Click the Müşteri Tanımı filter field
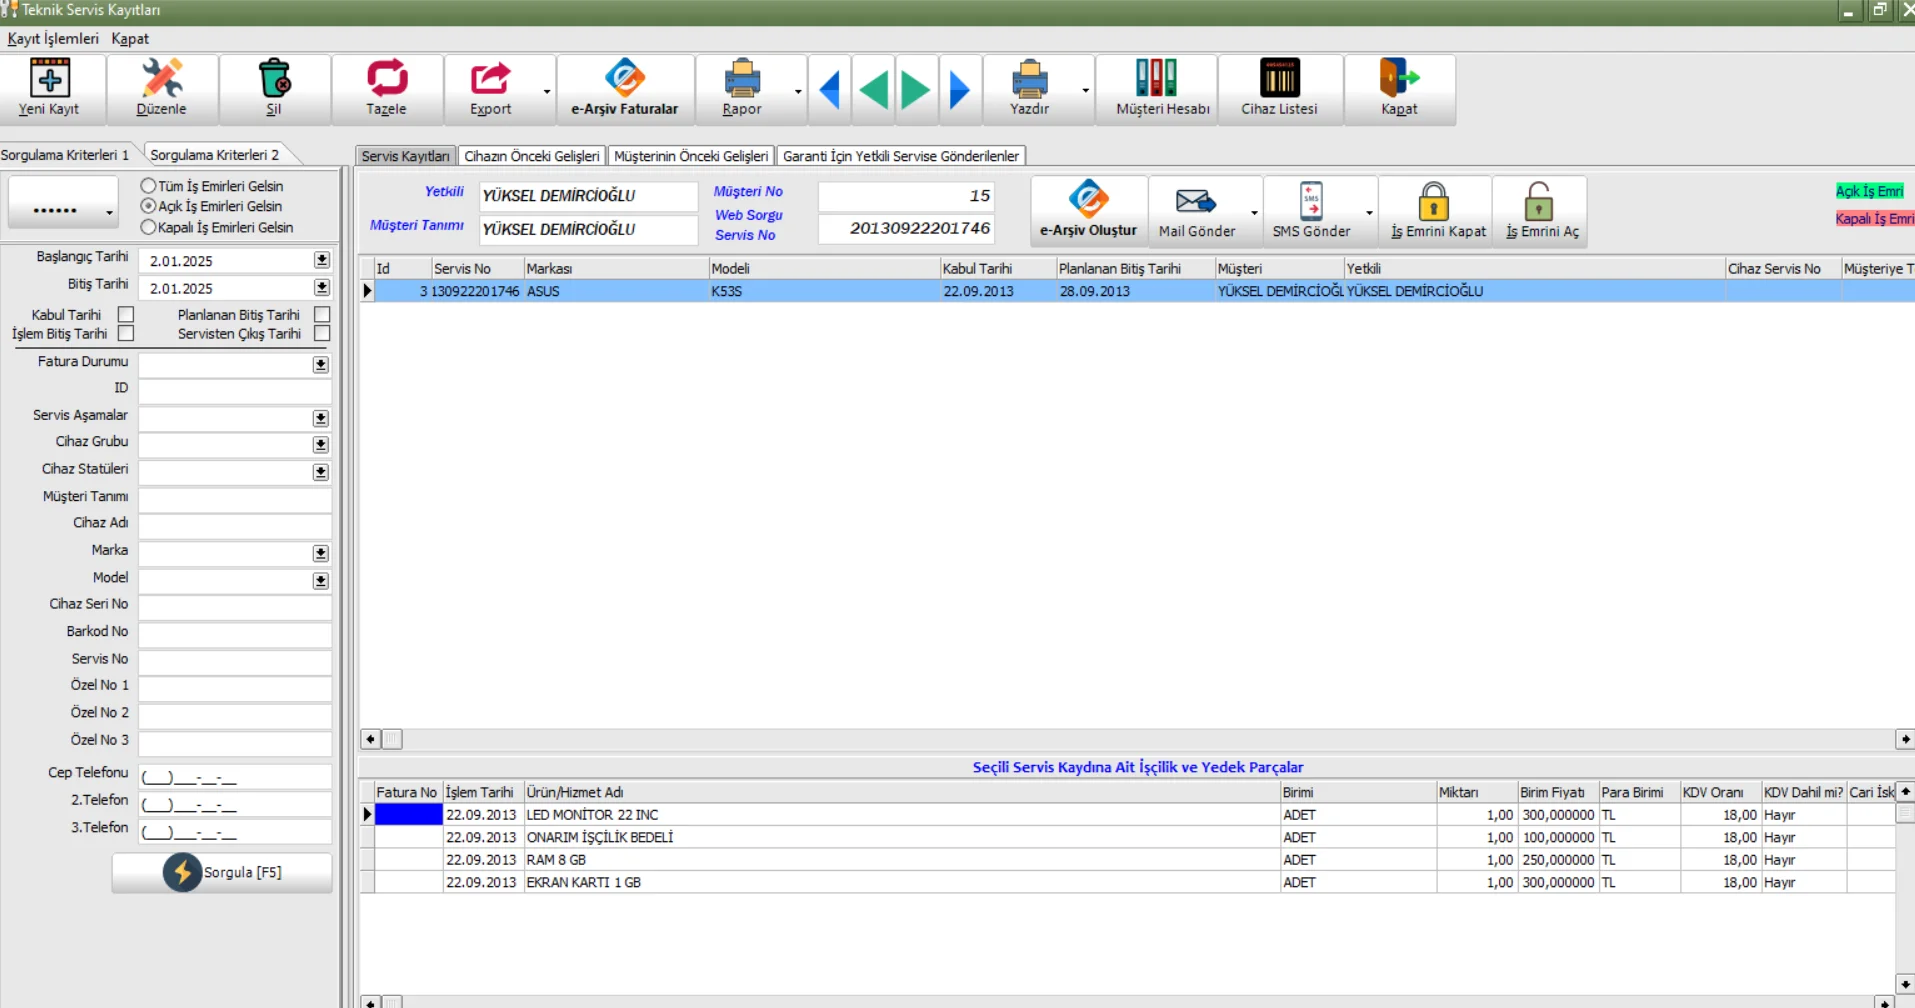 click(235, 500)
